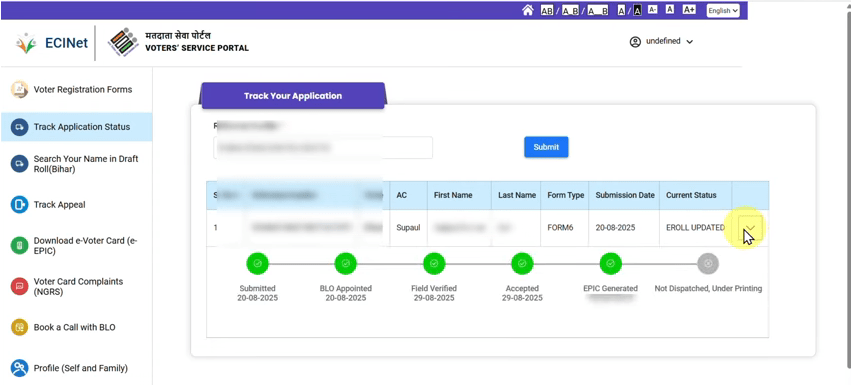Click the Field Verified green status circle
Viewport: 851px width, 385px height.
[434, 263]
